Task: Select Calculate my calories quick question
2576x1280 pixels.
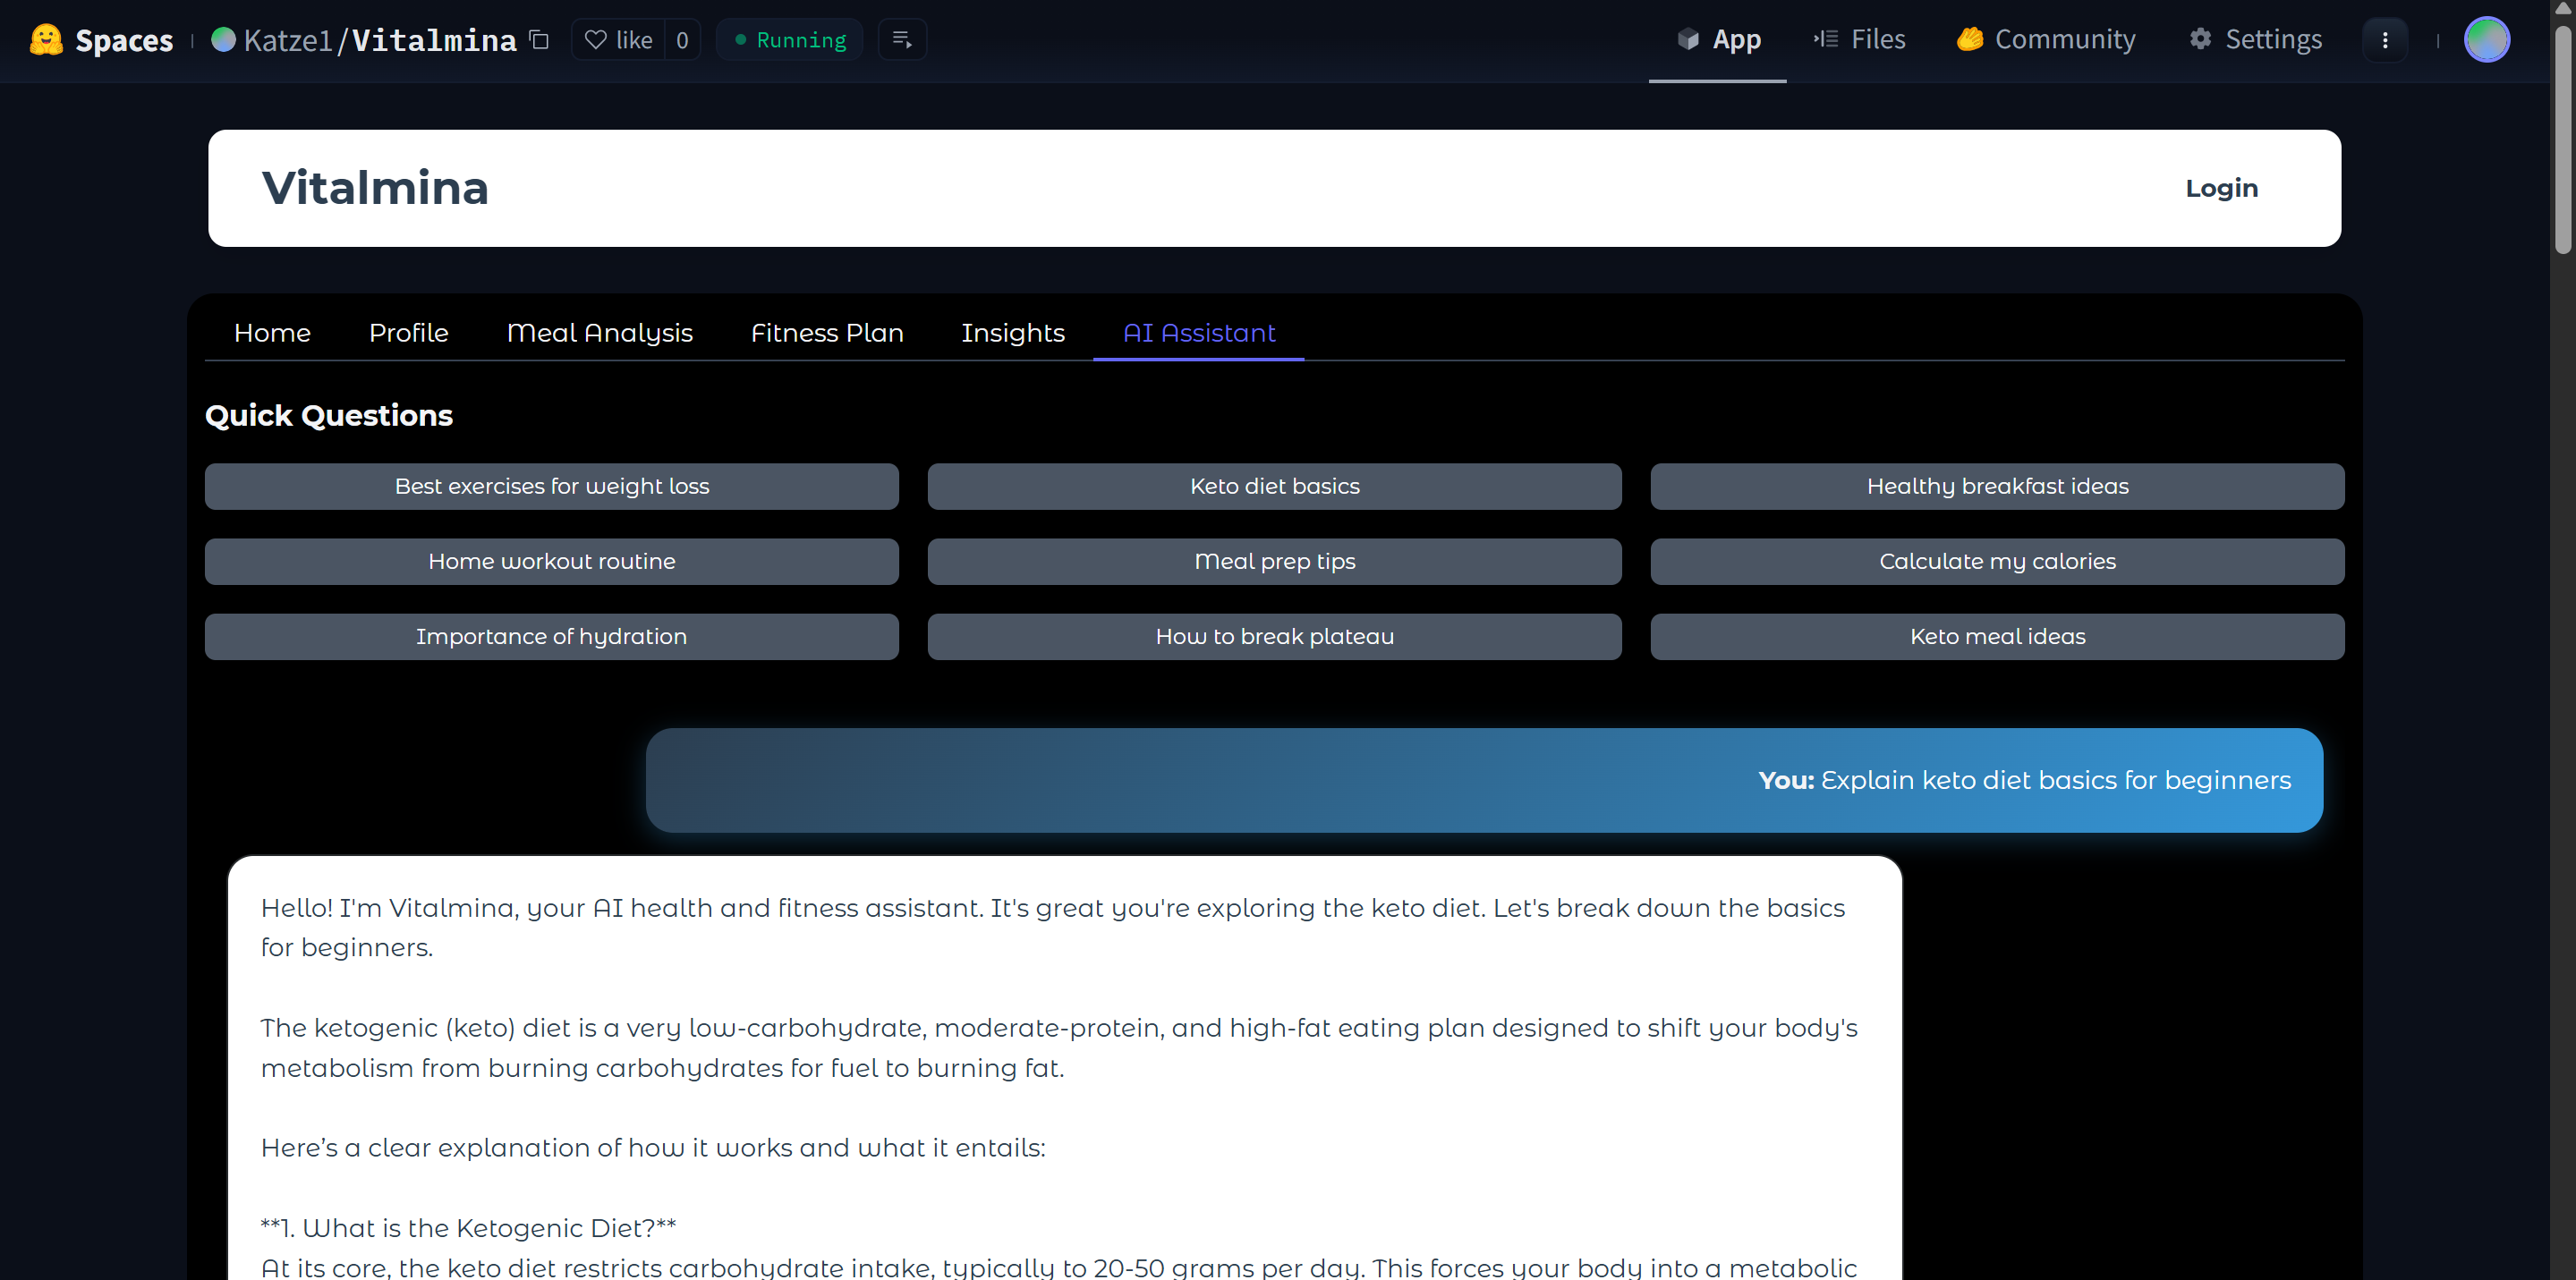Action: (x=1997, y=562)
